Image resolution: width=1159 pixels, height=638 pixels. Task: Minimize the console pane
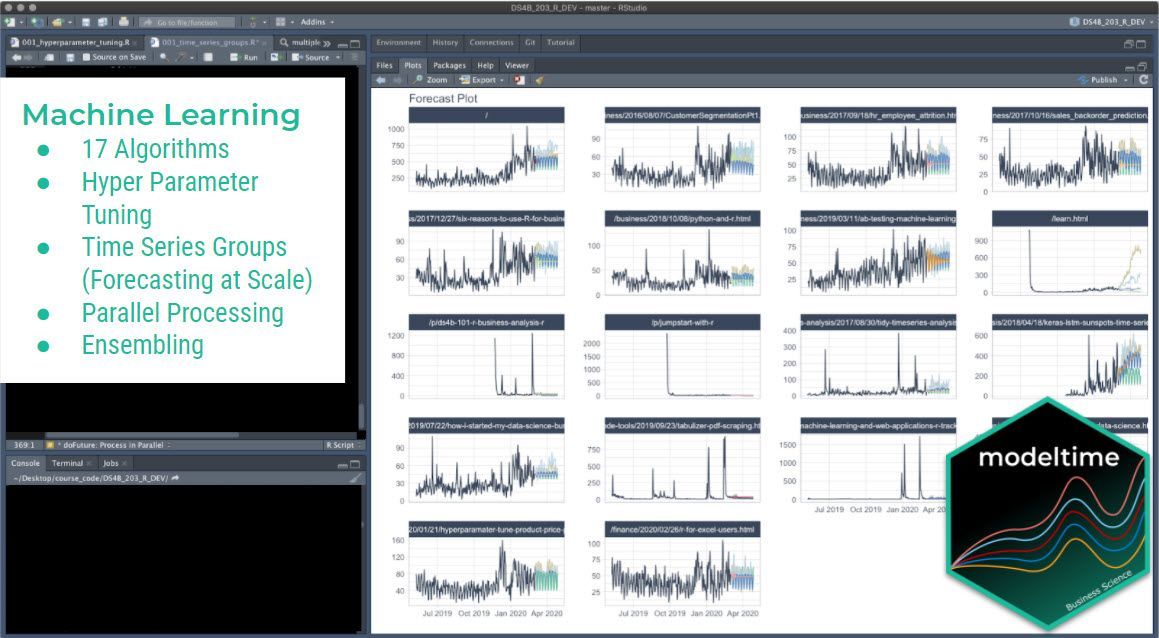342,464
